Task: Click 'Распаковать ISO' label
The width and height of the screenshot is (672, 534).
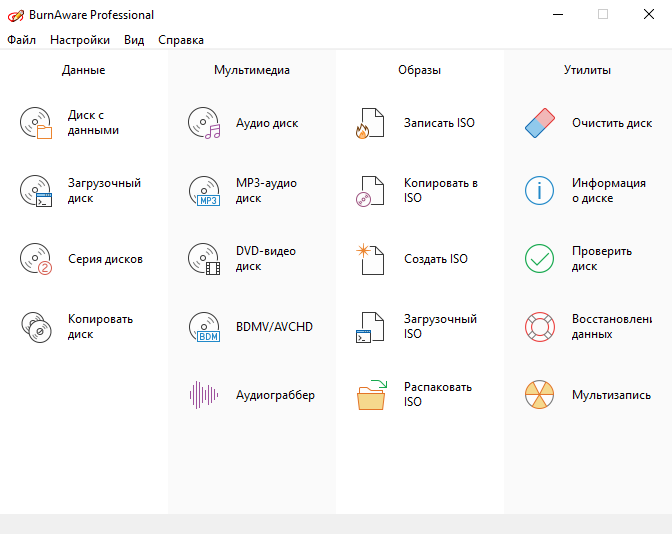Action: [438, 394]
